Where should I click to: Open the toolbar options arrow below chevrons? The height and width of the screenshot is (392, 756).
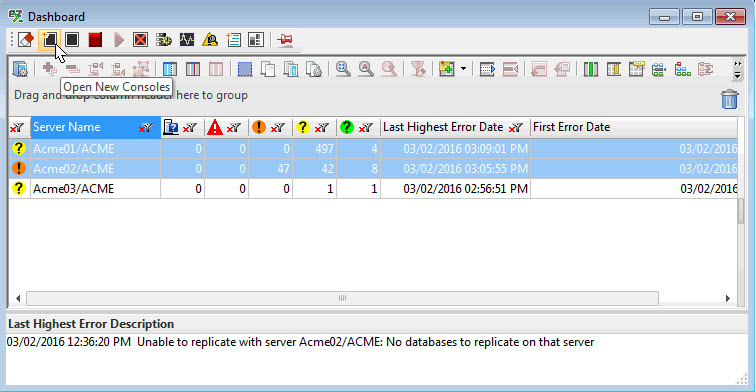[737, 75]
